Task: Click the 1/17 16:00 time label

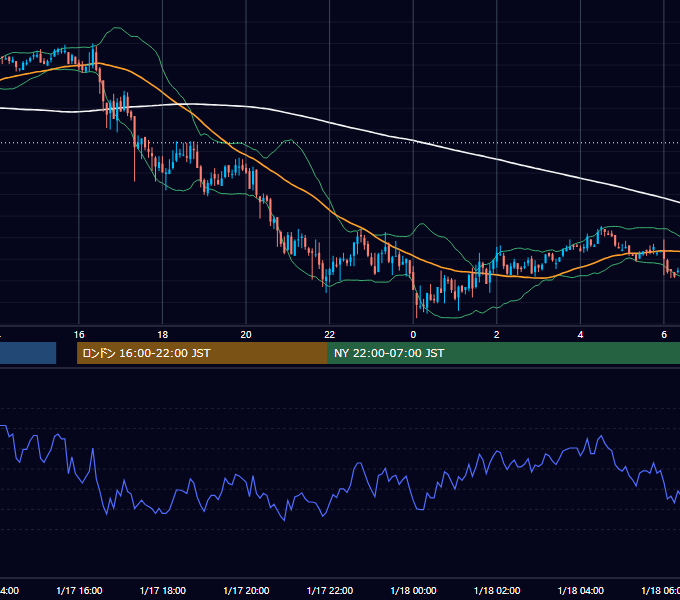Action: click(79, 590)
